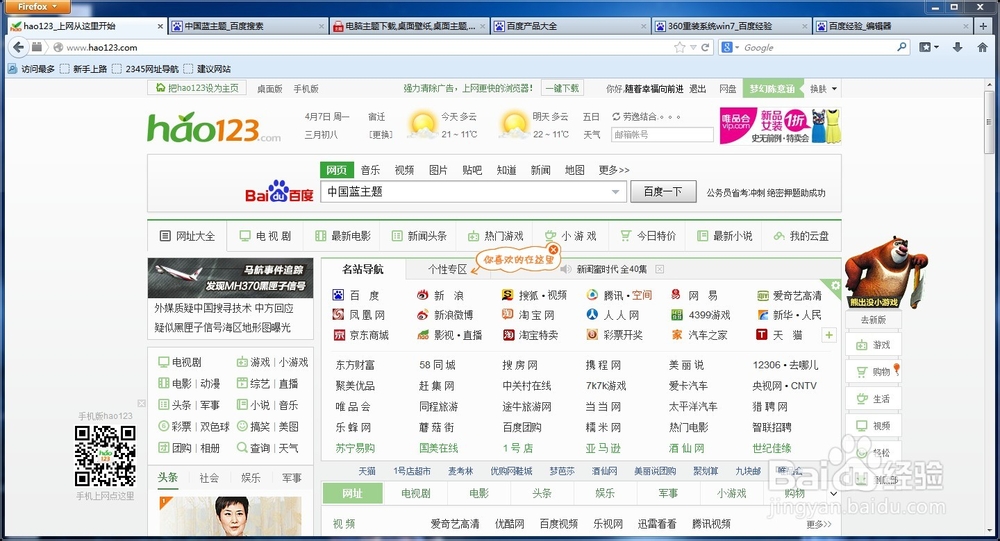Click 退出 logout link
This screenshot has height=541, width=1000.
[698, 89]
